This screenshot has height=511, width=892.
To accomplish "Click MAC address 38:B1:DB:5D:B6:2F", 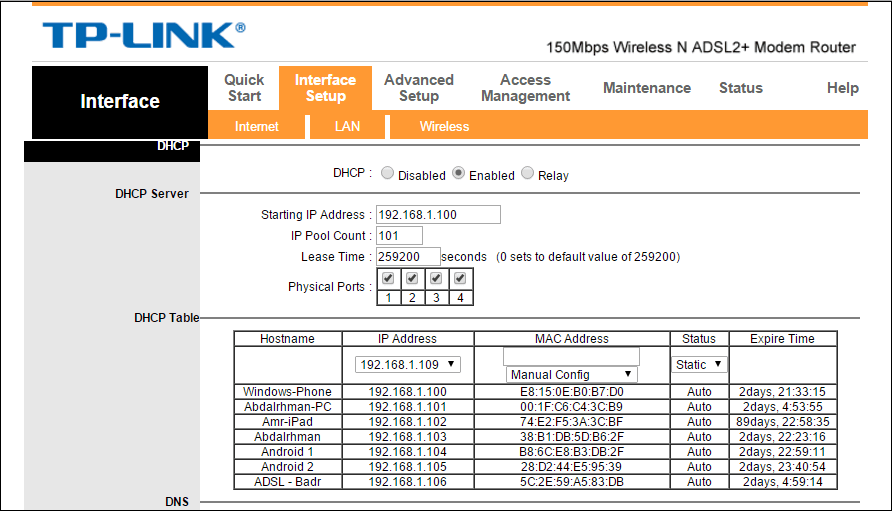I will [572, 437].
